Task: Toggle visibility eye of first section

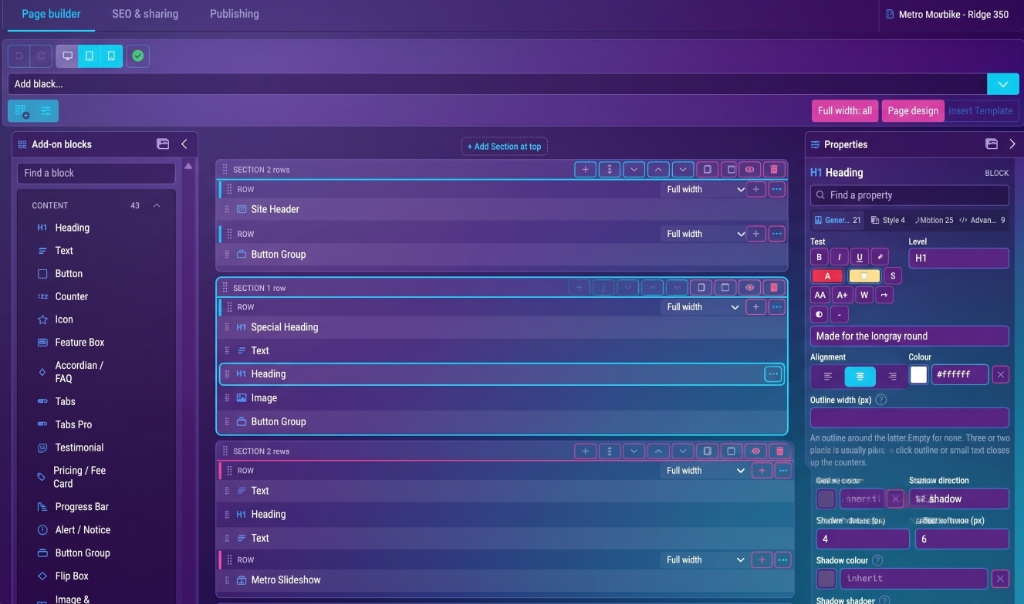Action: pos(750,170)
